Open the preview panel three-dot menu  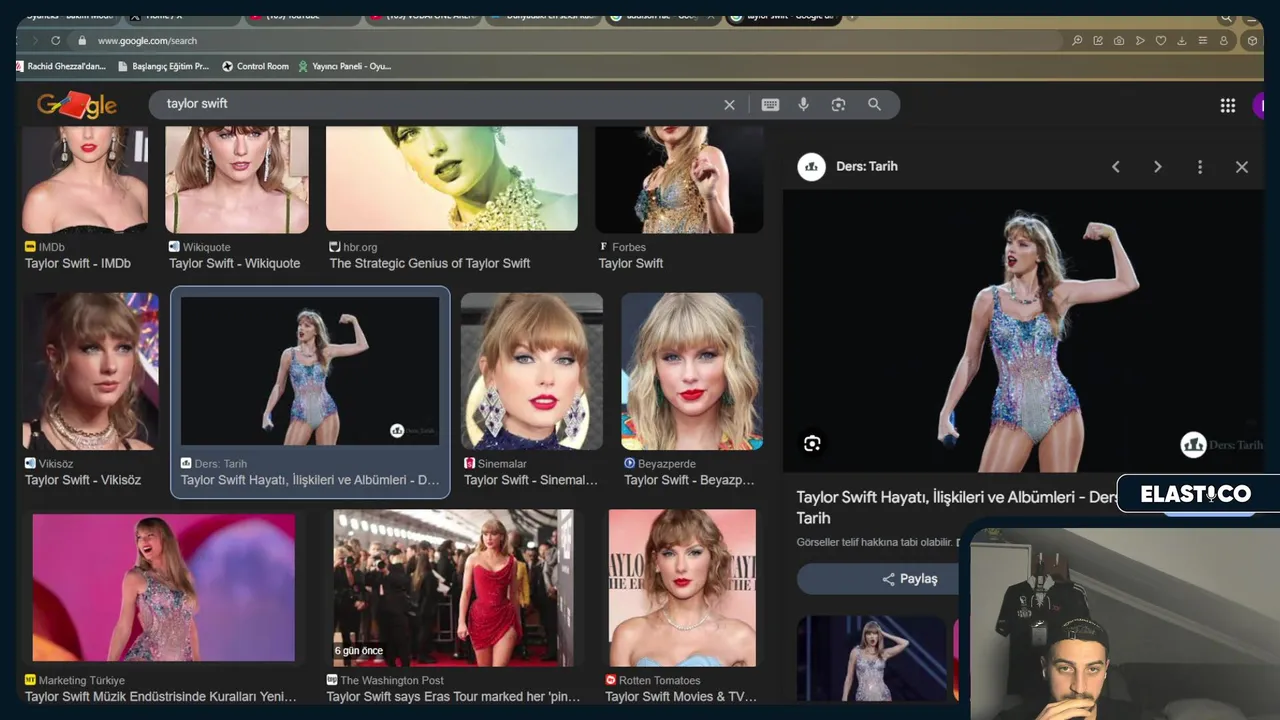pos(1200,167)
